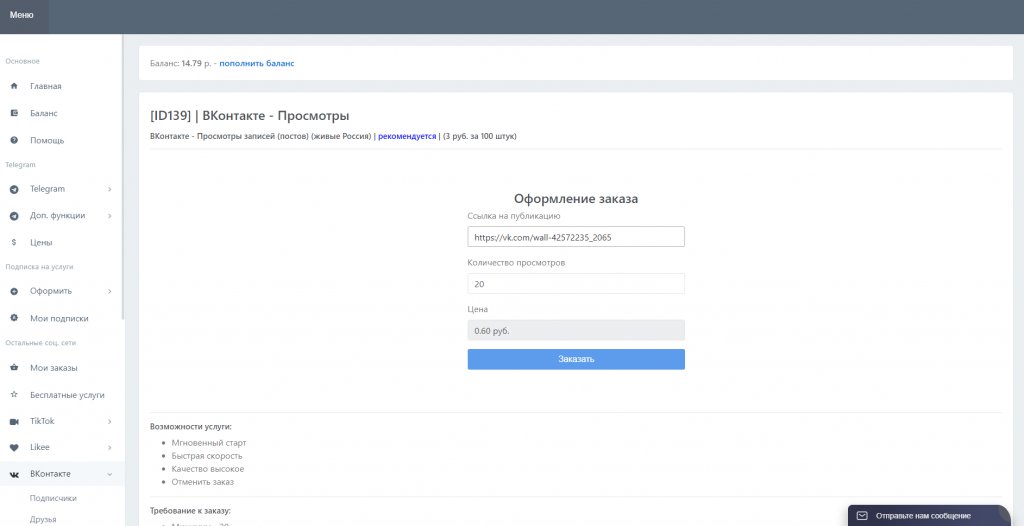The width and height of the screenshot is (1024, 526).
Task: Click the camera icon beside TikTok
Action: (x=14, y=421)
